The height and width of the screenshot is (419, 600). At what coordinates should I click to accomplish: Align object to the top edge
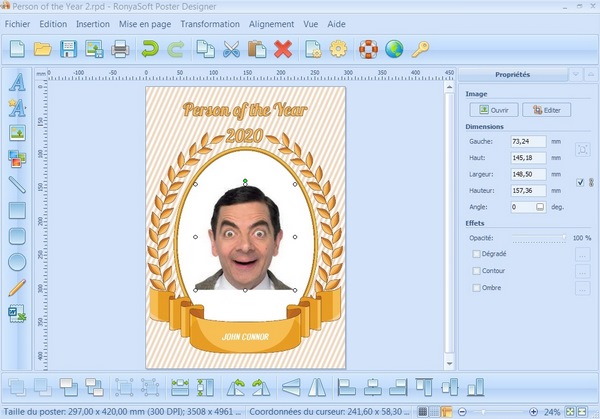(424, 387)
